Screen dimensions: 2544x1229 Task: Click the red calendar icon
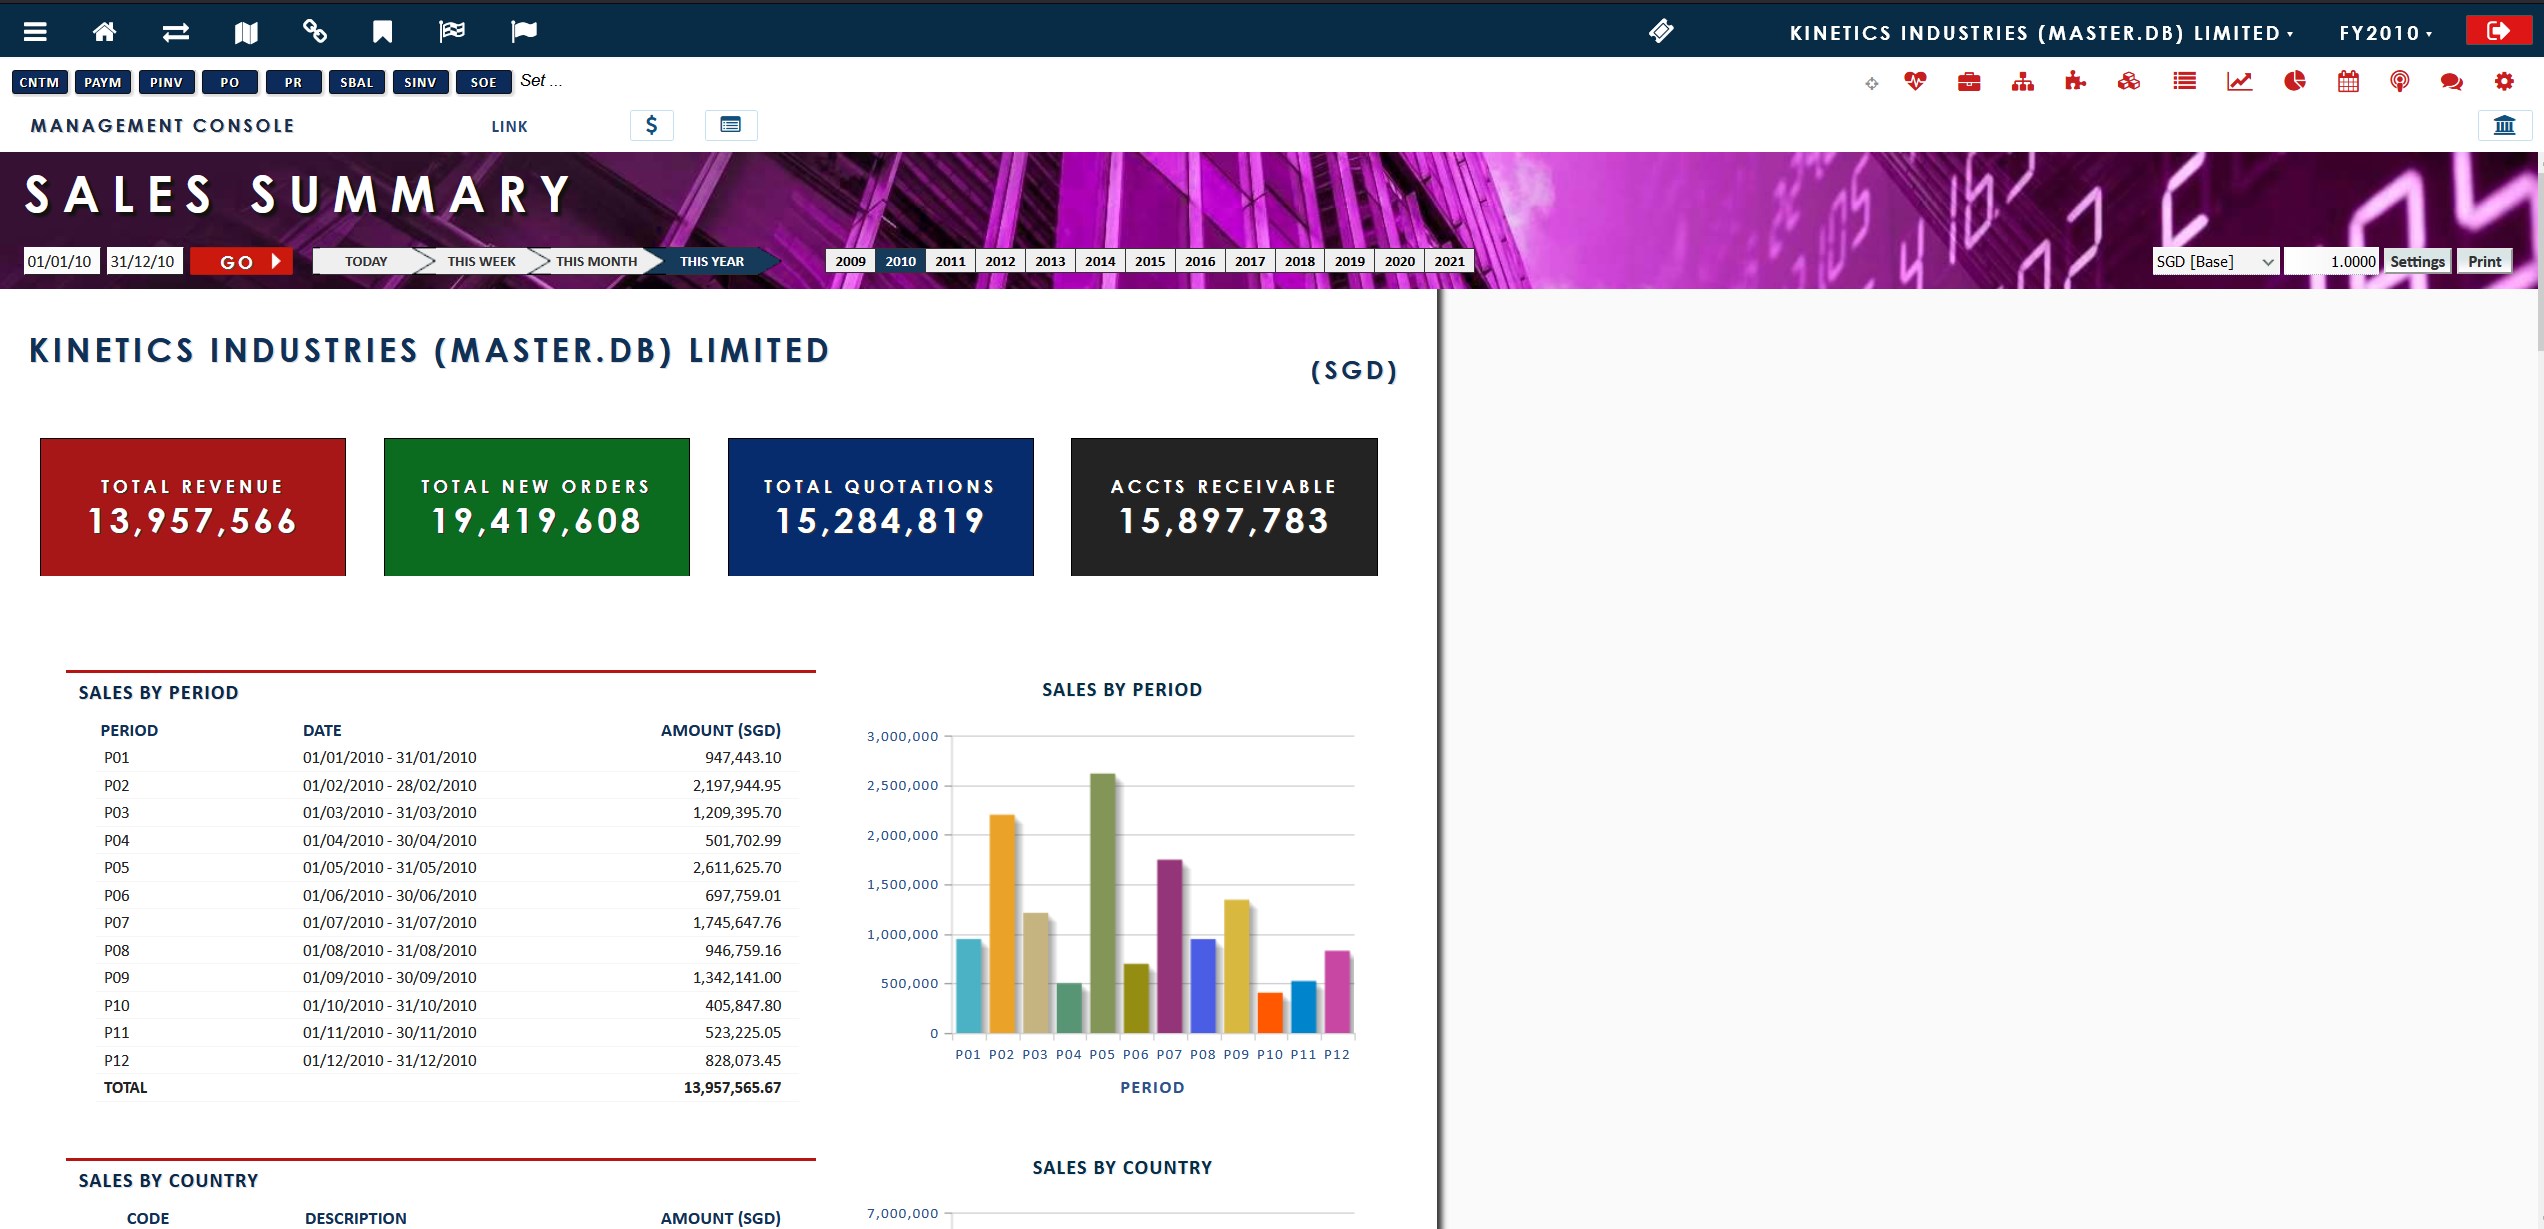[2348, 82]
